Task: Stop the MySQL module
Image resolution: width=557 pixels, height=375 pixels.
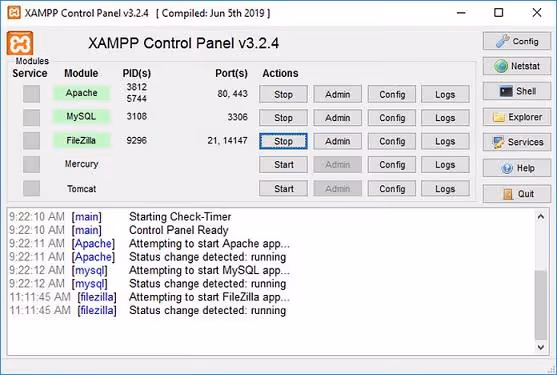Action: tap(283, 118)
